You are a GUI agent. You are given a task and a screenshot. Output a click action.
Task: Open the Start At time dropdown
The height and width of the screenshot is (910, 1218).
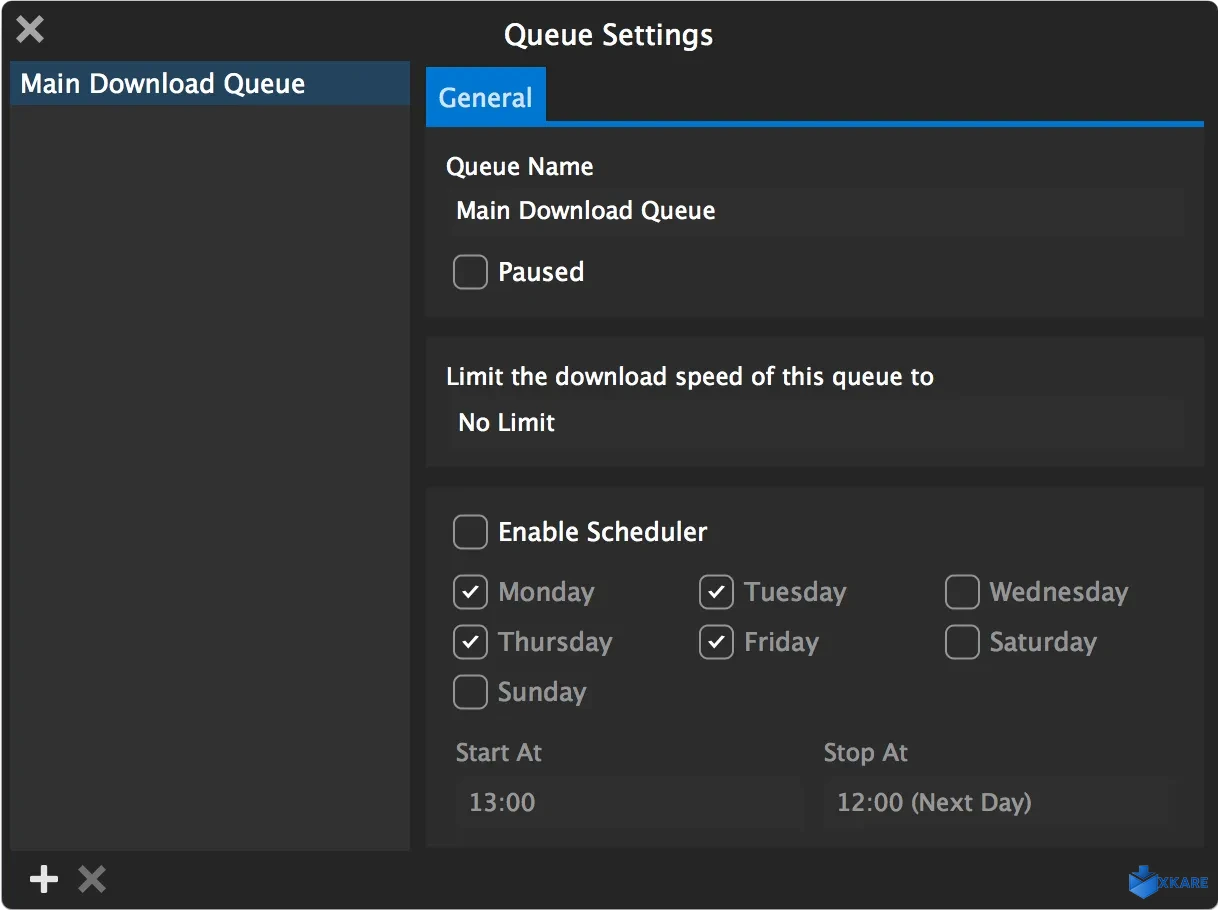pyautogui.click(x=629, y=803)
